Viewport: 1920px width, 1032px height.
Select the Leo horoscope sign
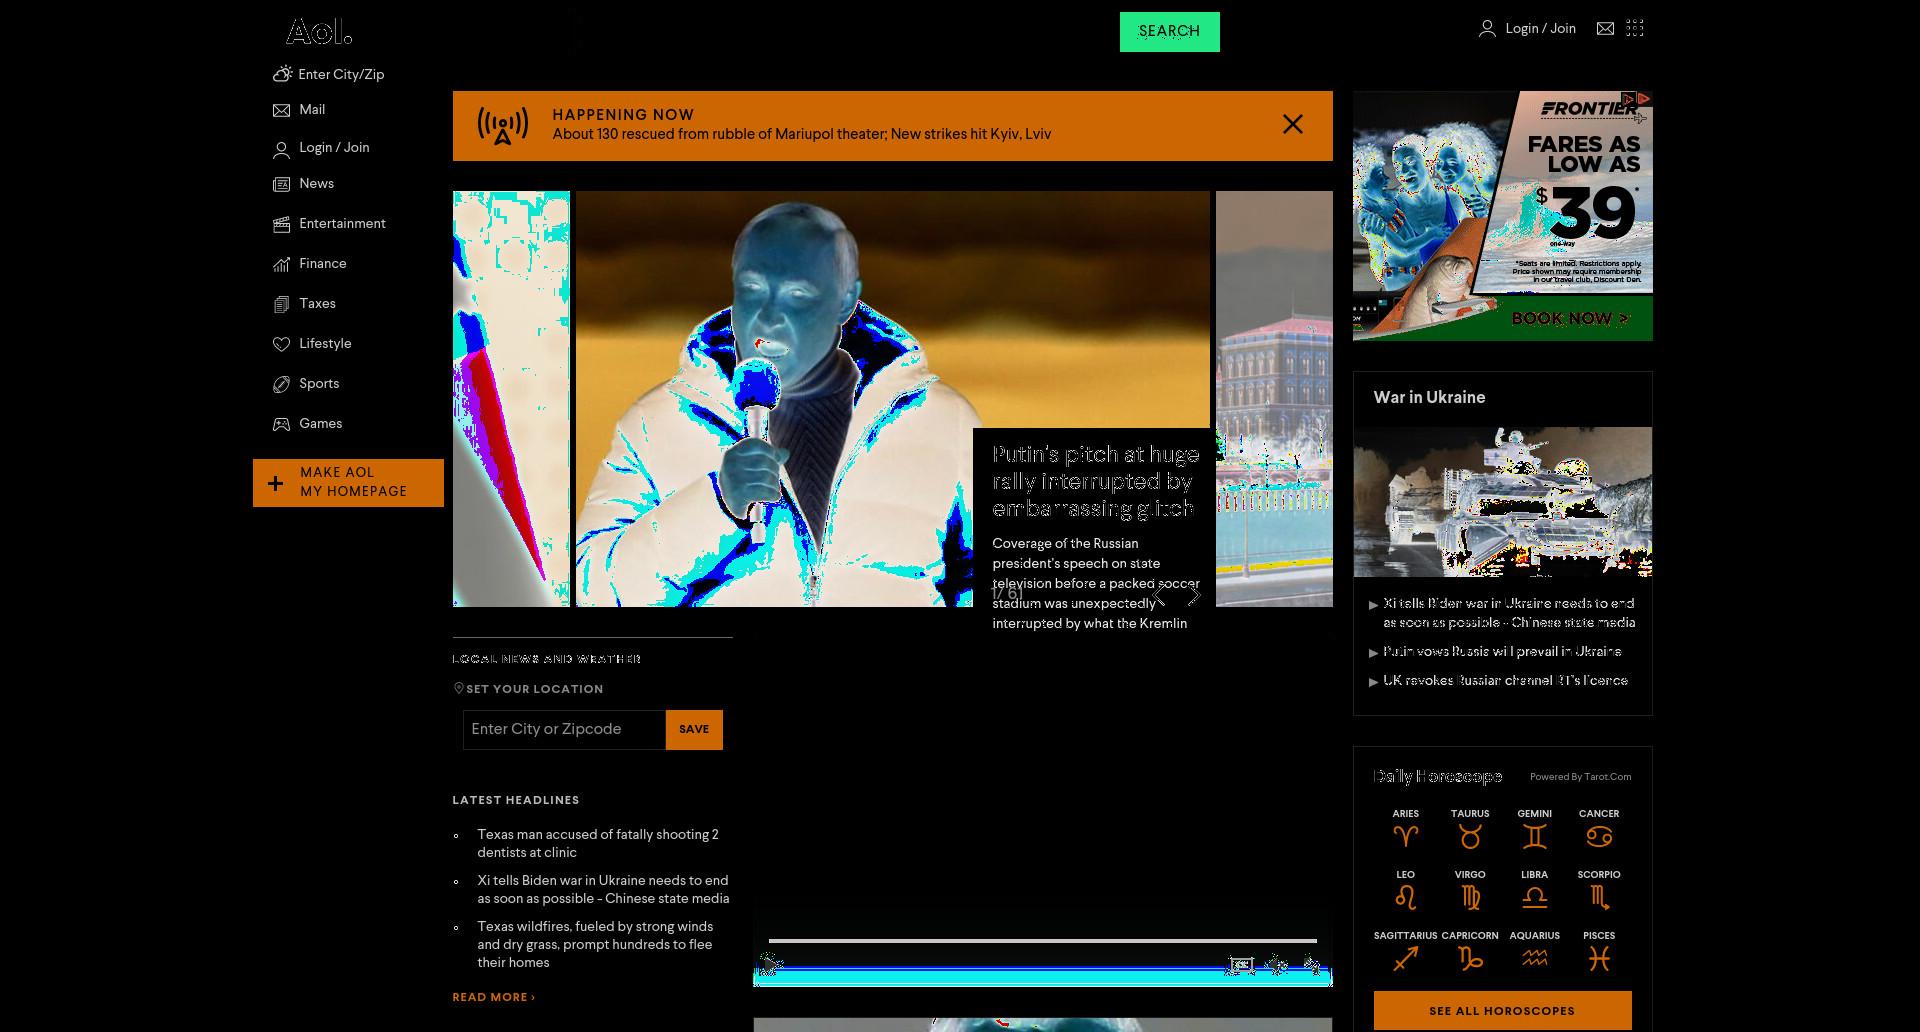coord(1405,890)
